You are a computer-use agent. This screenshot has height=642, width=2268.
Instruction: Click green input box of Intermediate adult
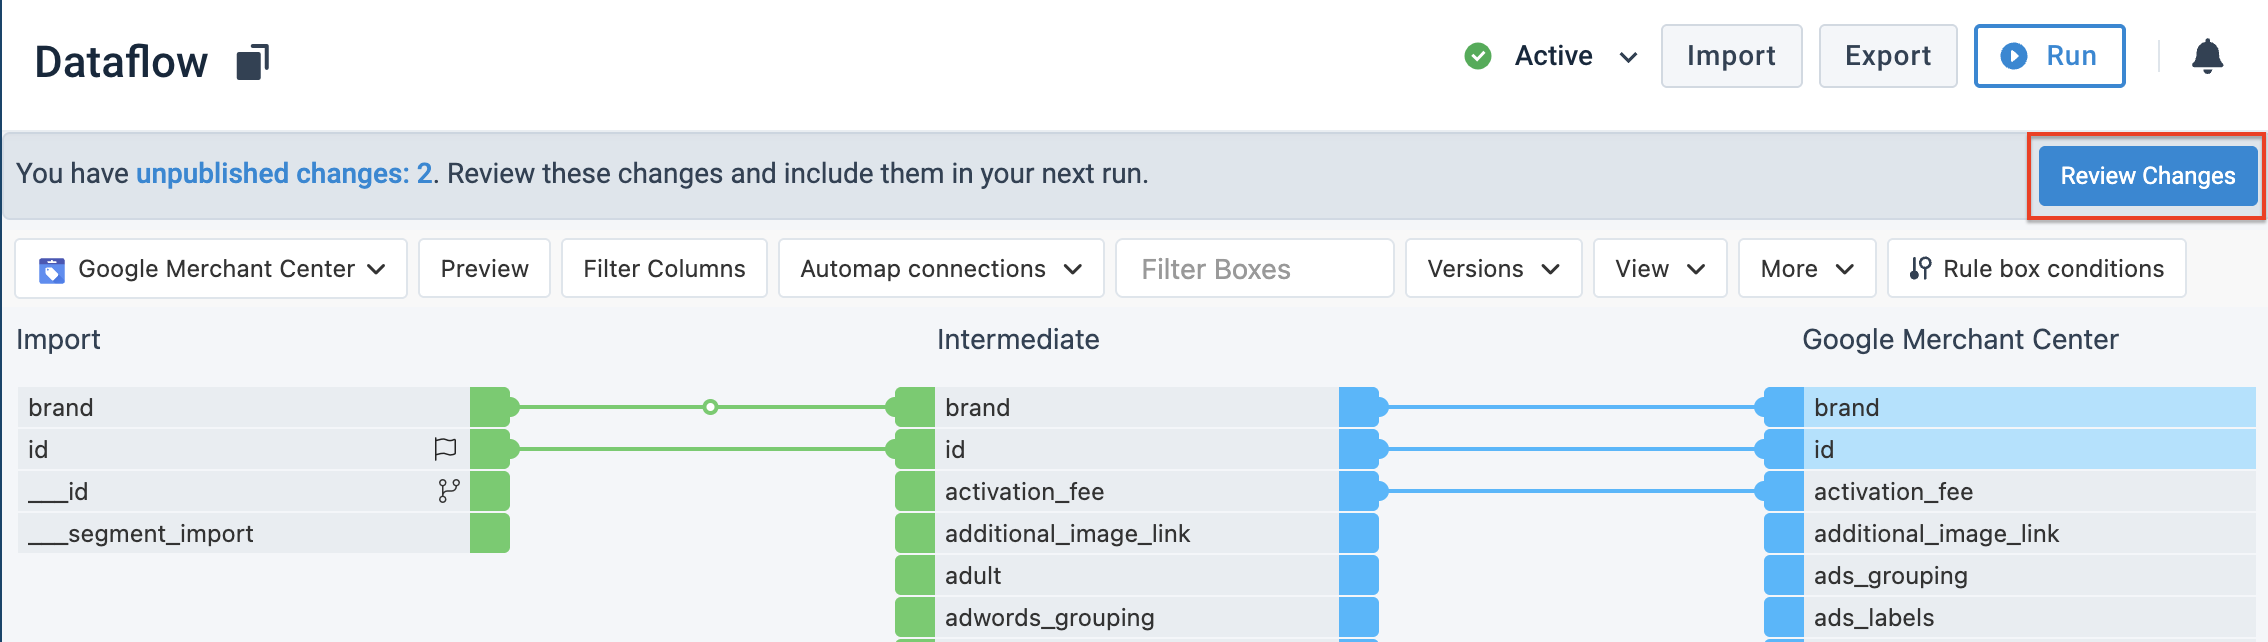click(x=915, y=575)
